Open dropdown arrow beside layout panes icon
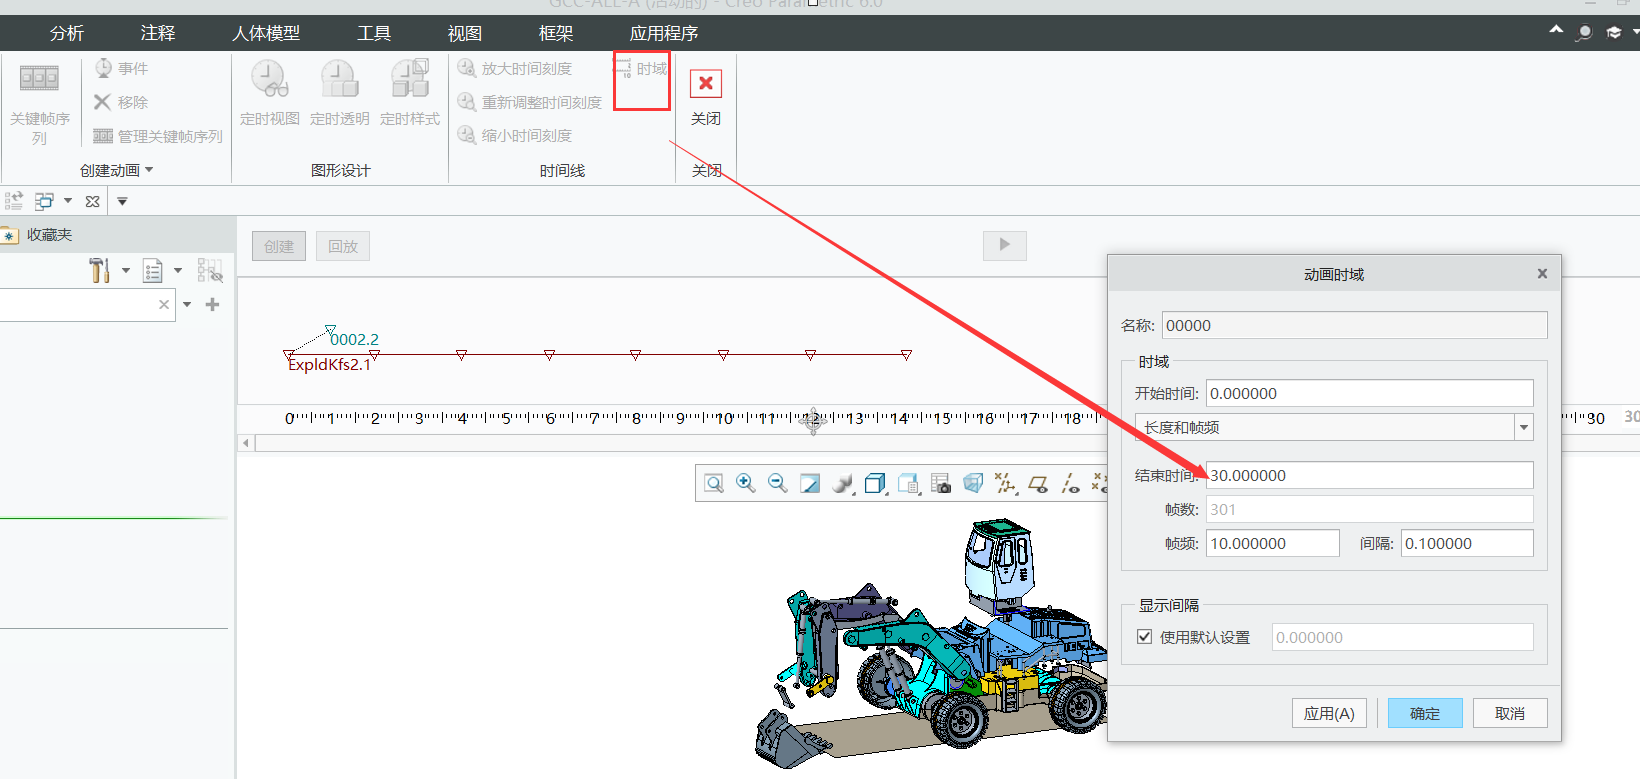 click(68, 201)
